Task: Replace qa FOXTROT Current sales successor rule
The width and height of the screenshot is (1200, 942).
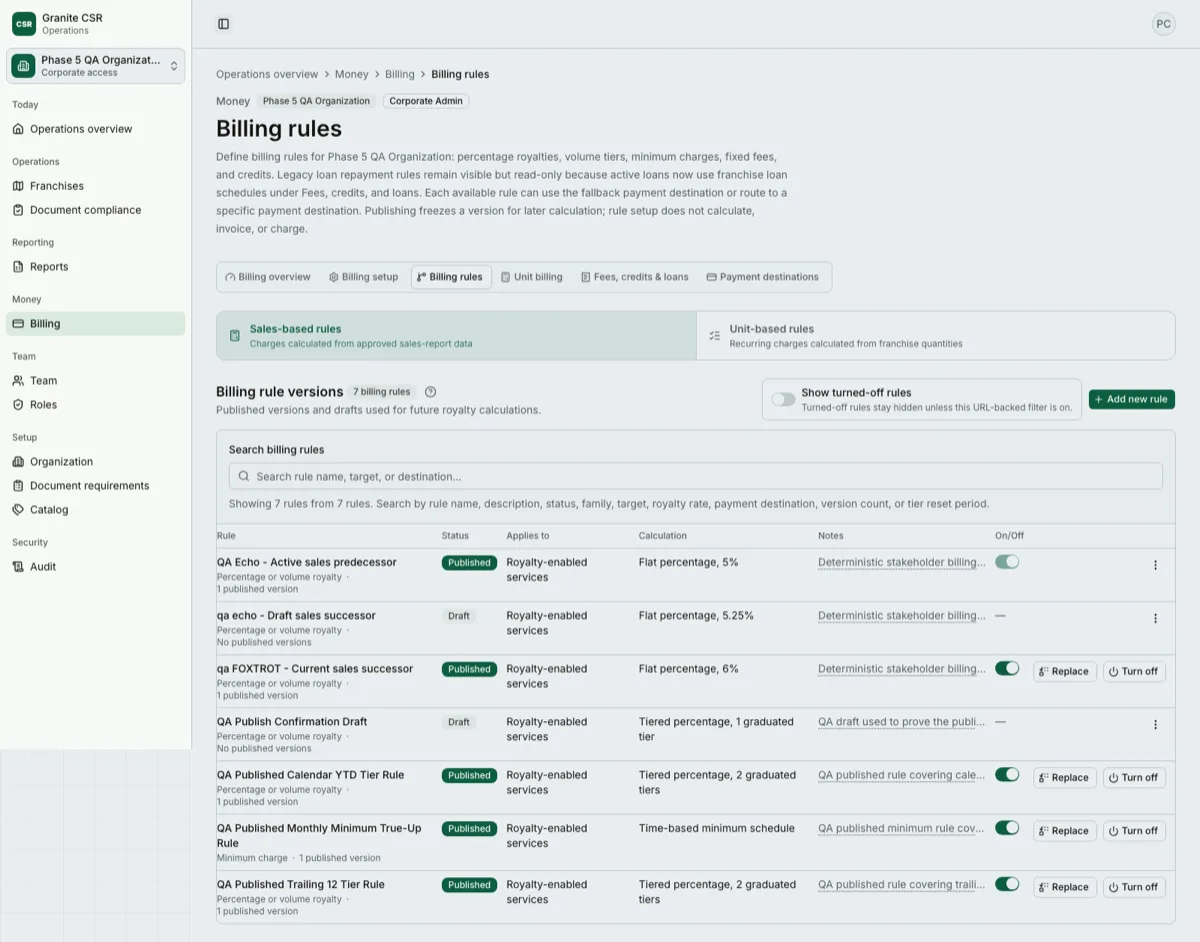Action: (1065, 671)
